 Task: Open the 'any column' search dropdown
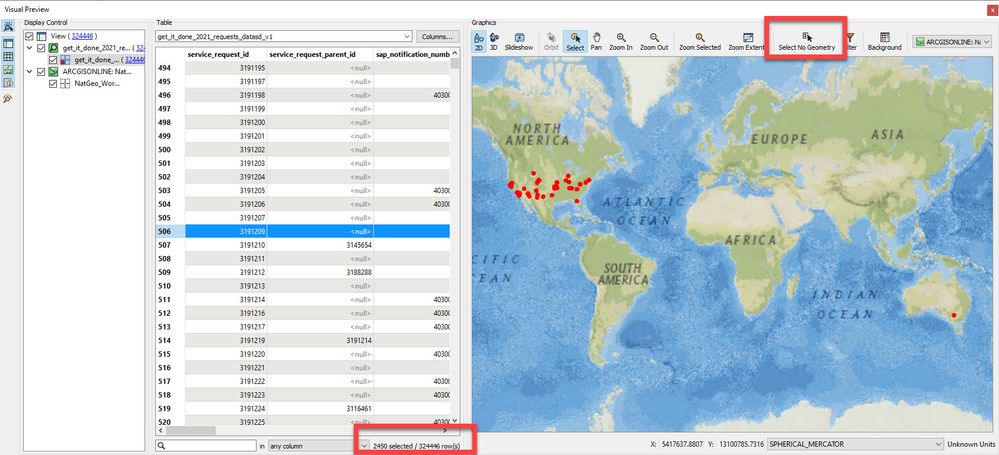coord(318,445)
